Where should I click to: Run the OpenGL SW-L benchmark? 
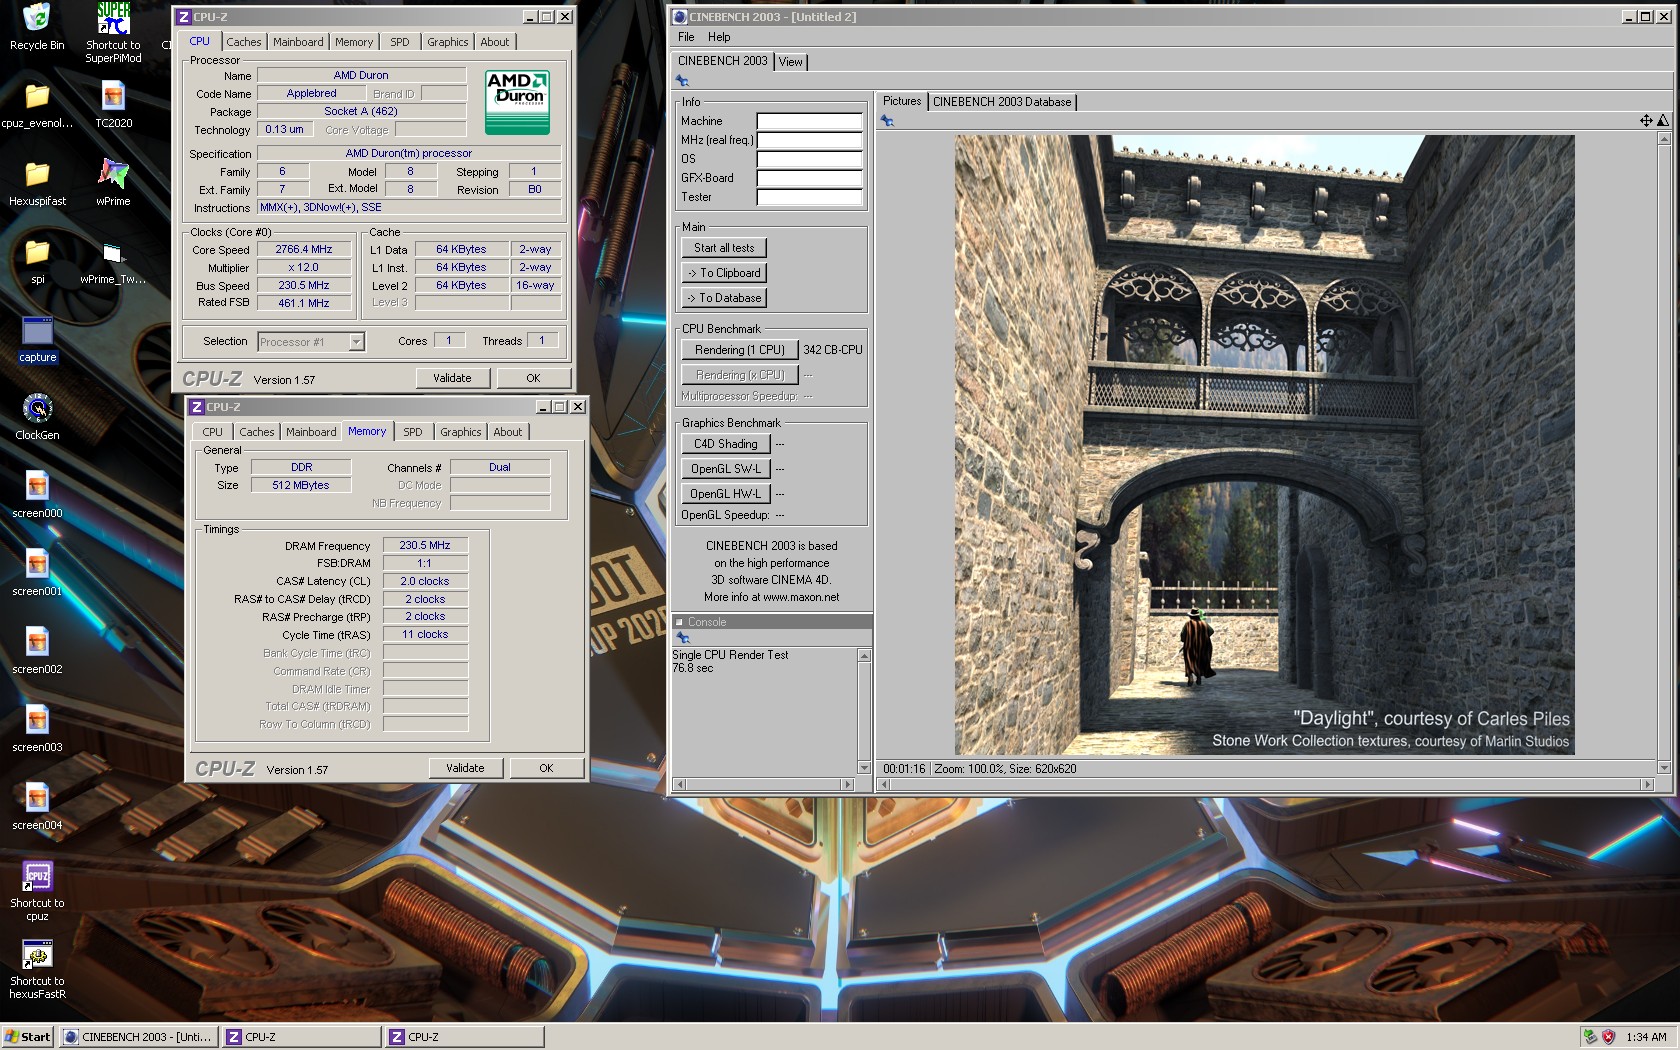coord(726,469)
